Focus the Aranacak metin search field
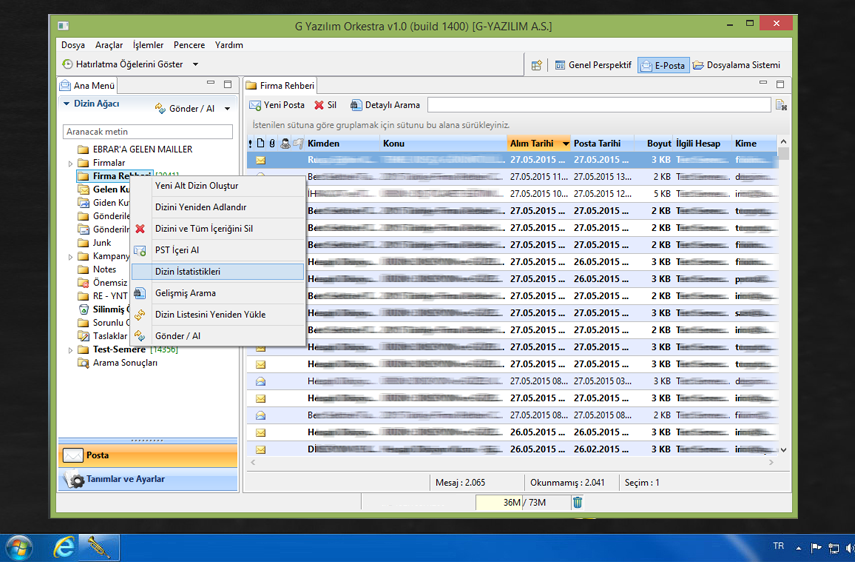 (148, 131)
